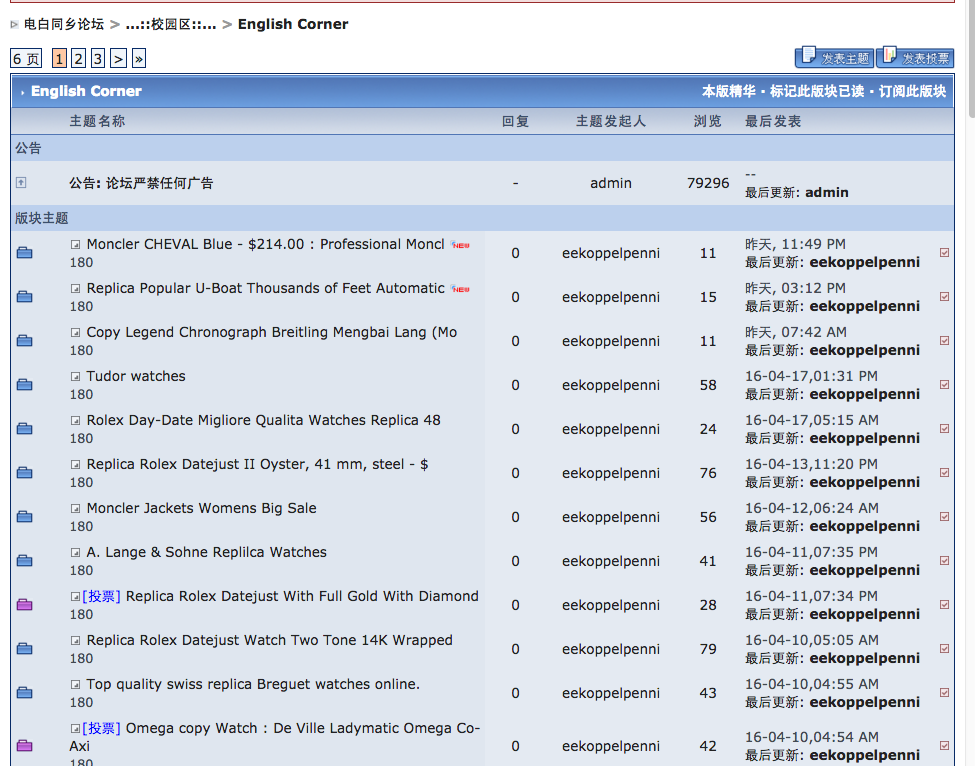The height and width of the screenshot is (766, 975).
Task: Open page 2 of the thread list
Action: click(x=78, y=59)
